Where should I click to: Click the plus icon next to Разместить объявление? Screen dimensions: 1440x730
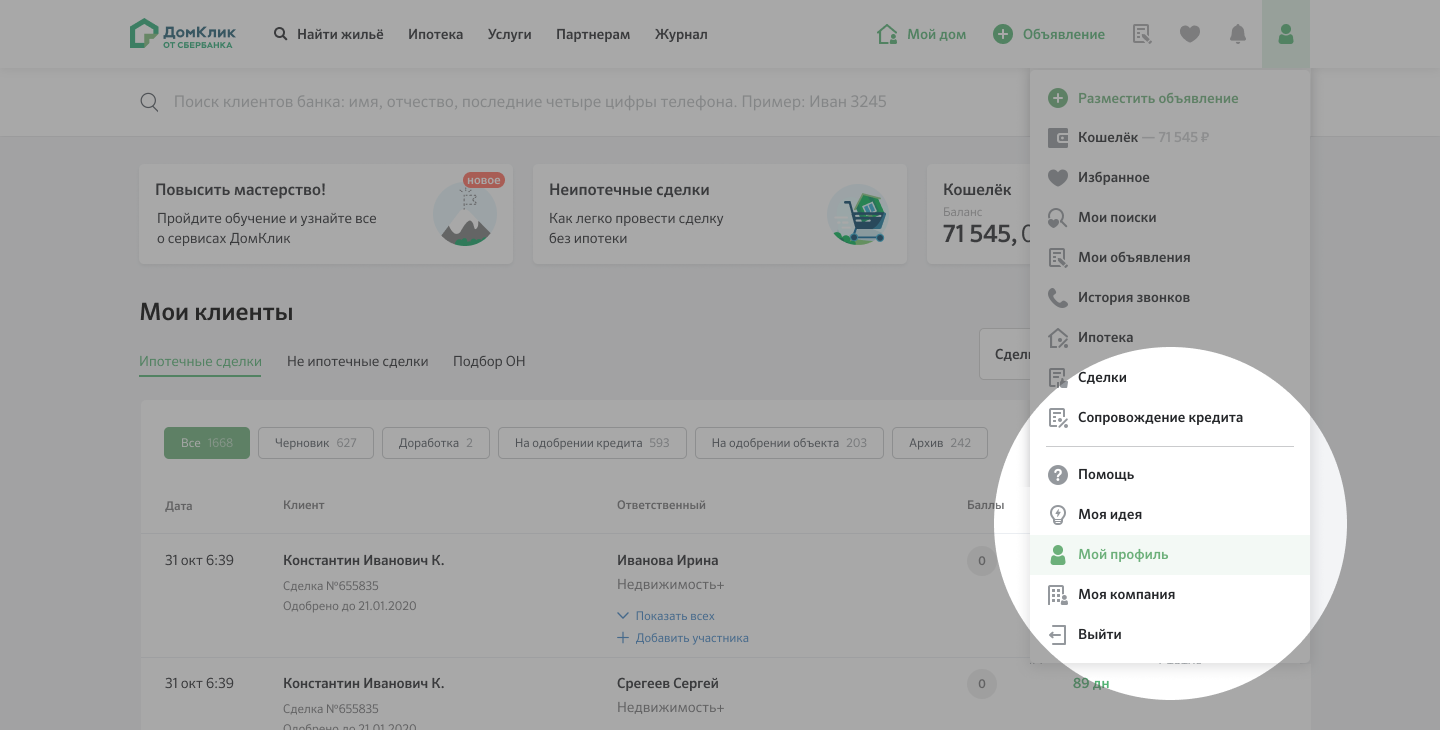point(1057,98)
